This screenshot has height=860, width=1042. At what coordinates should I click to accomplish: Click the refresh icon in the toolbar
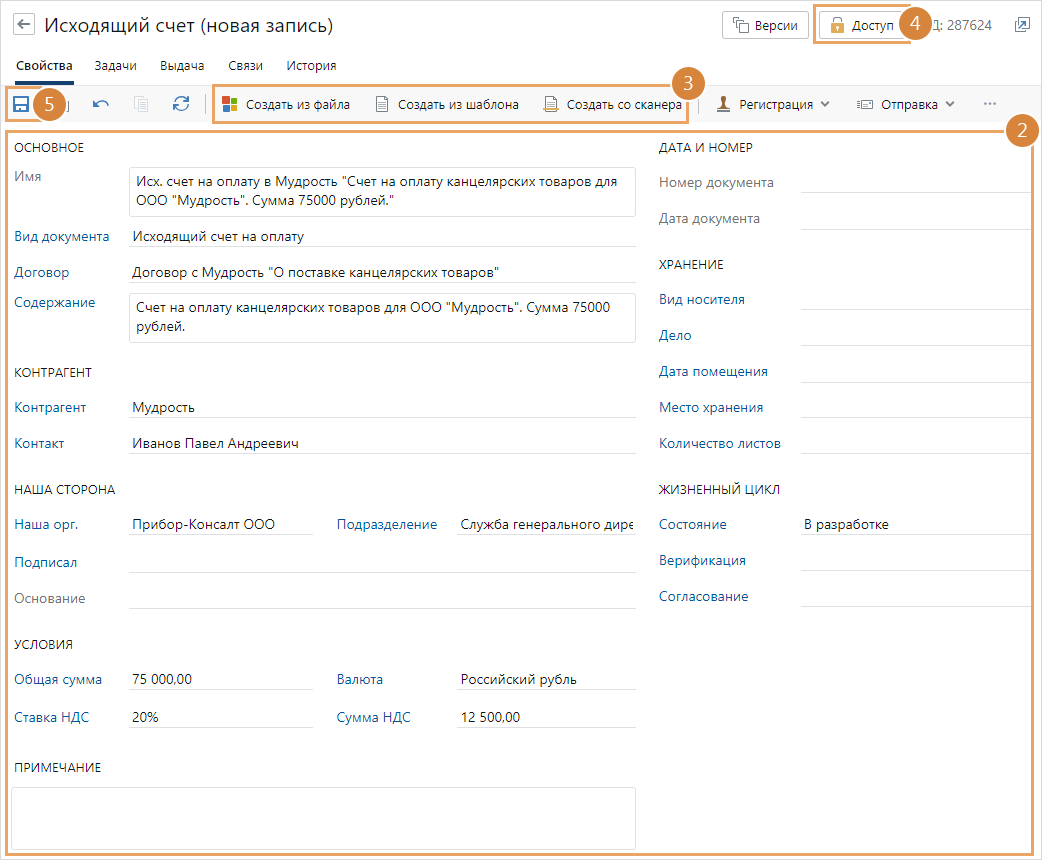coord(181,104)
